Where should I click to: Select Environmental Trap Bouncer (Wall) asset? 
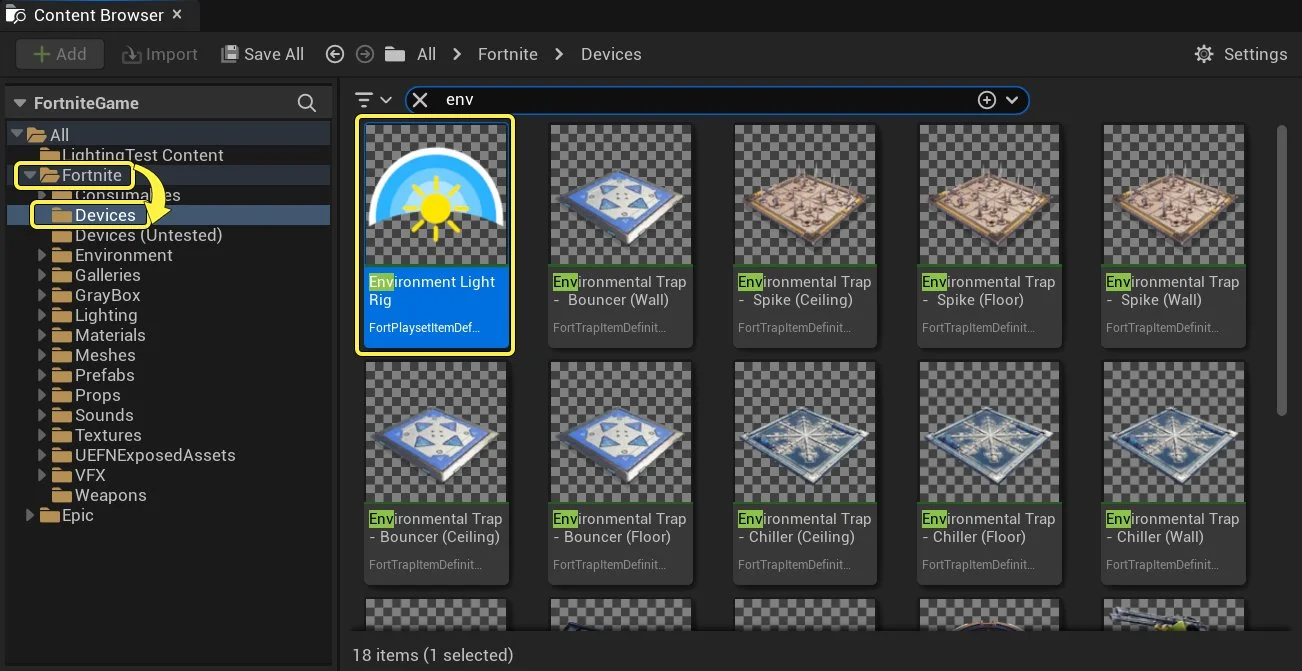pyautogui.click(x=620, y=235)
